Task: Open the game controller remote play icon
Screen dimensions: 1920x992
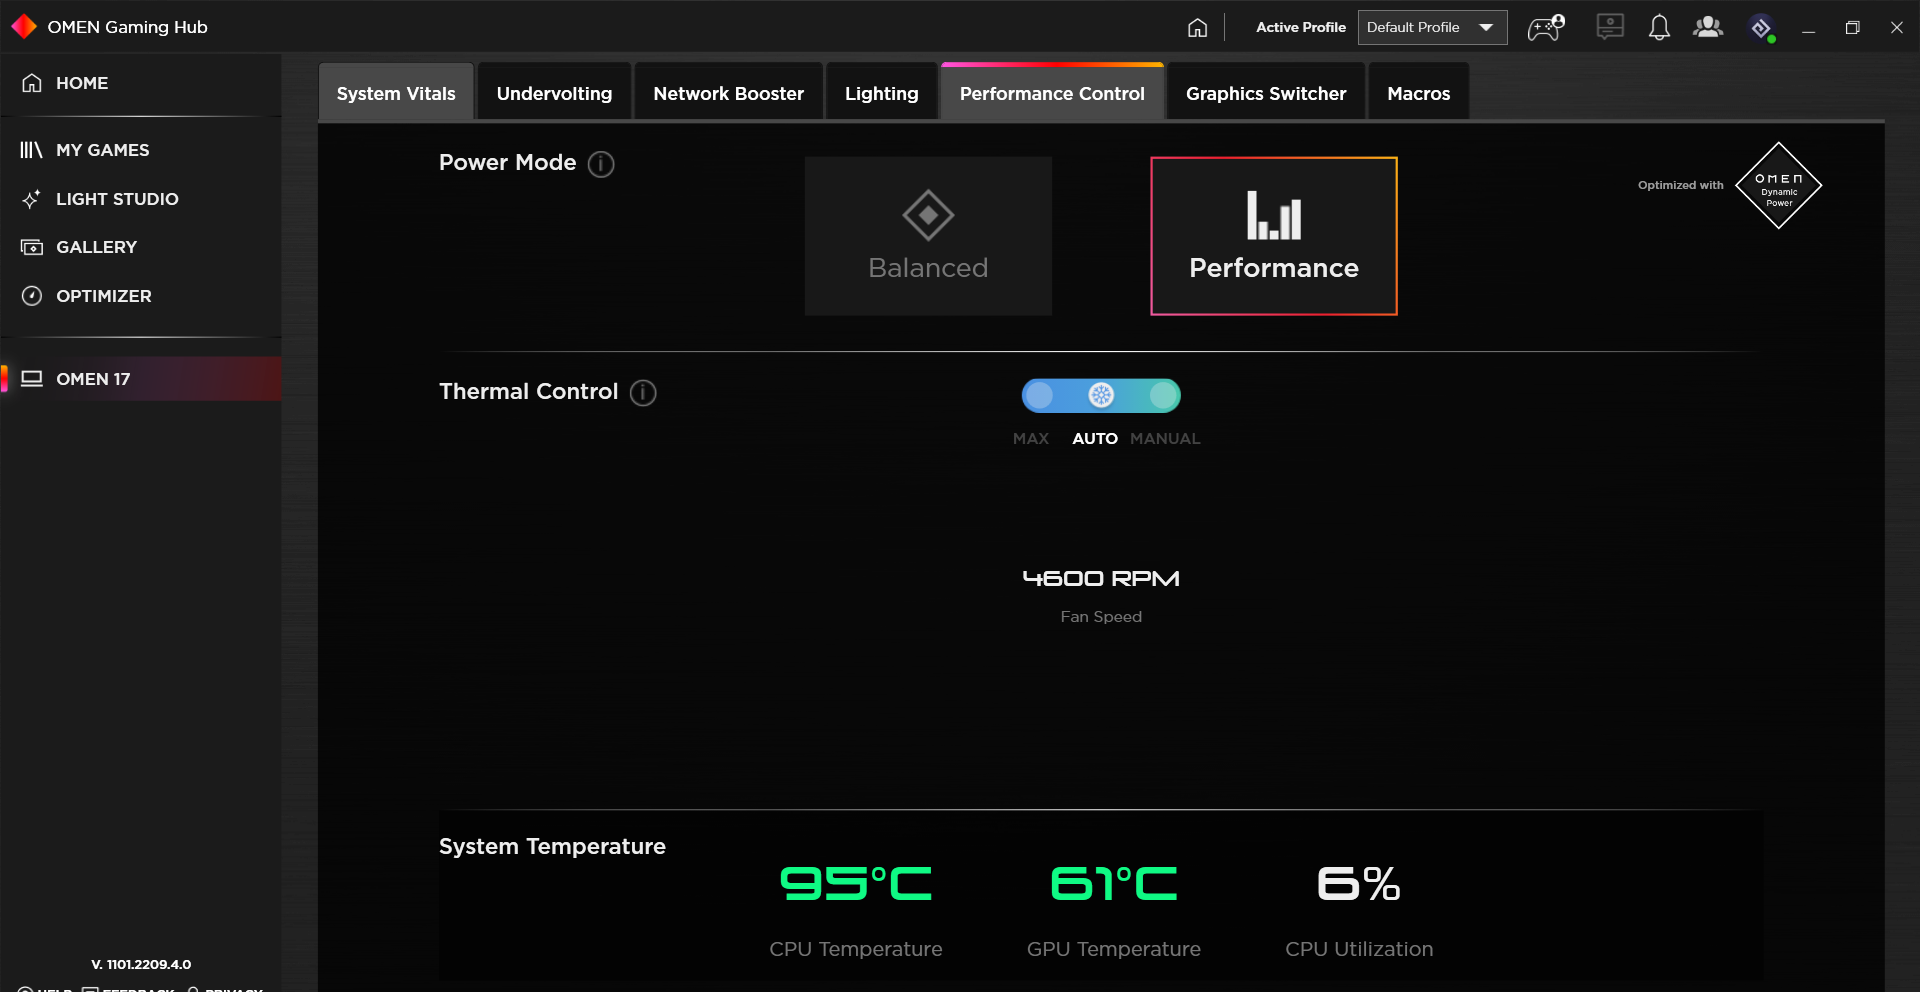Action: (x=1546, y=27)
